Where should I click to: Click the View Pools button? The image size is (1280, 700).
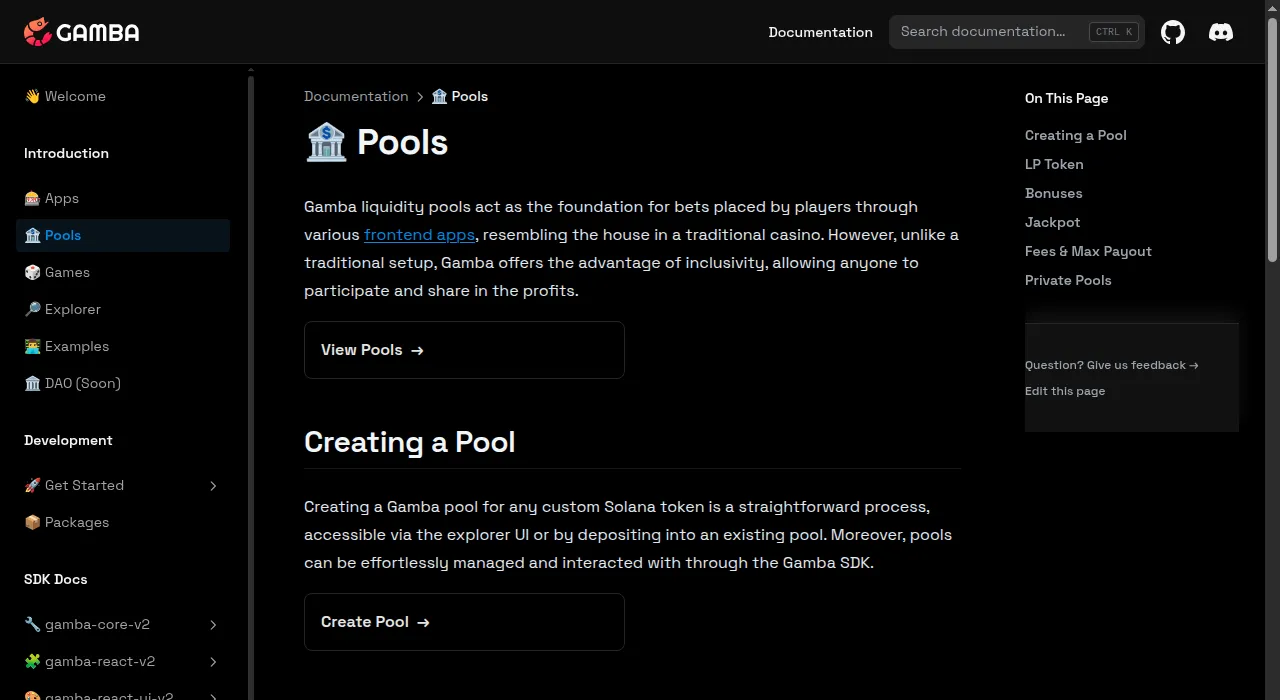click(464, 350)
